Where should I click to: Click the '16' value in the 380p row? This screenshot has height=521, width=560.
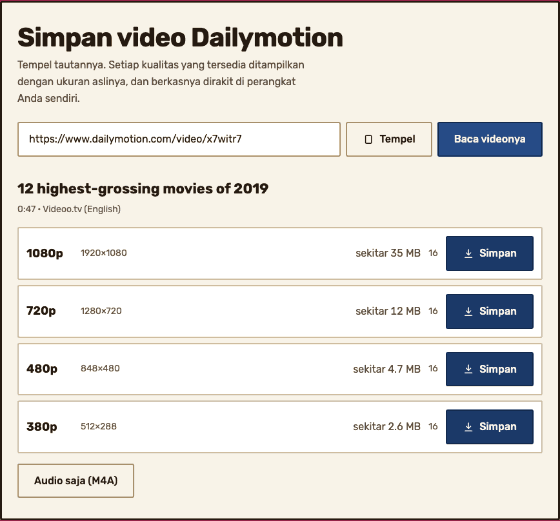pyautogui.click(x=433, y=426)
